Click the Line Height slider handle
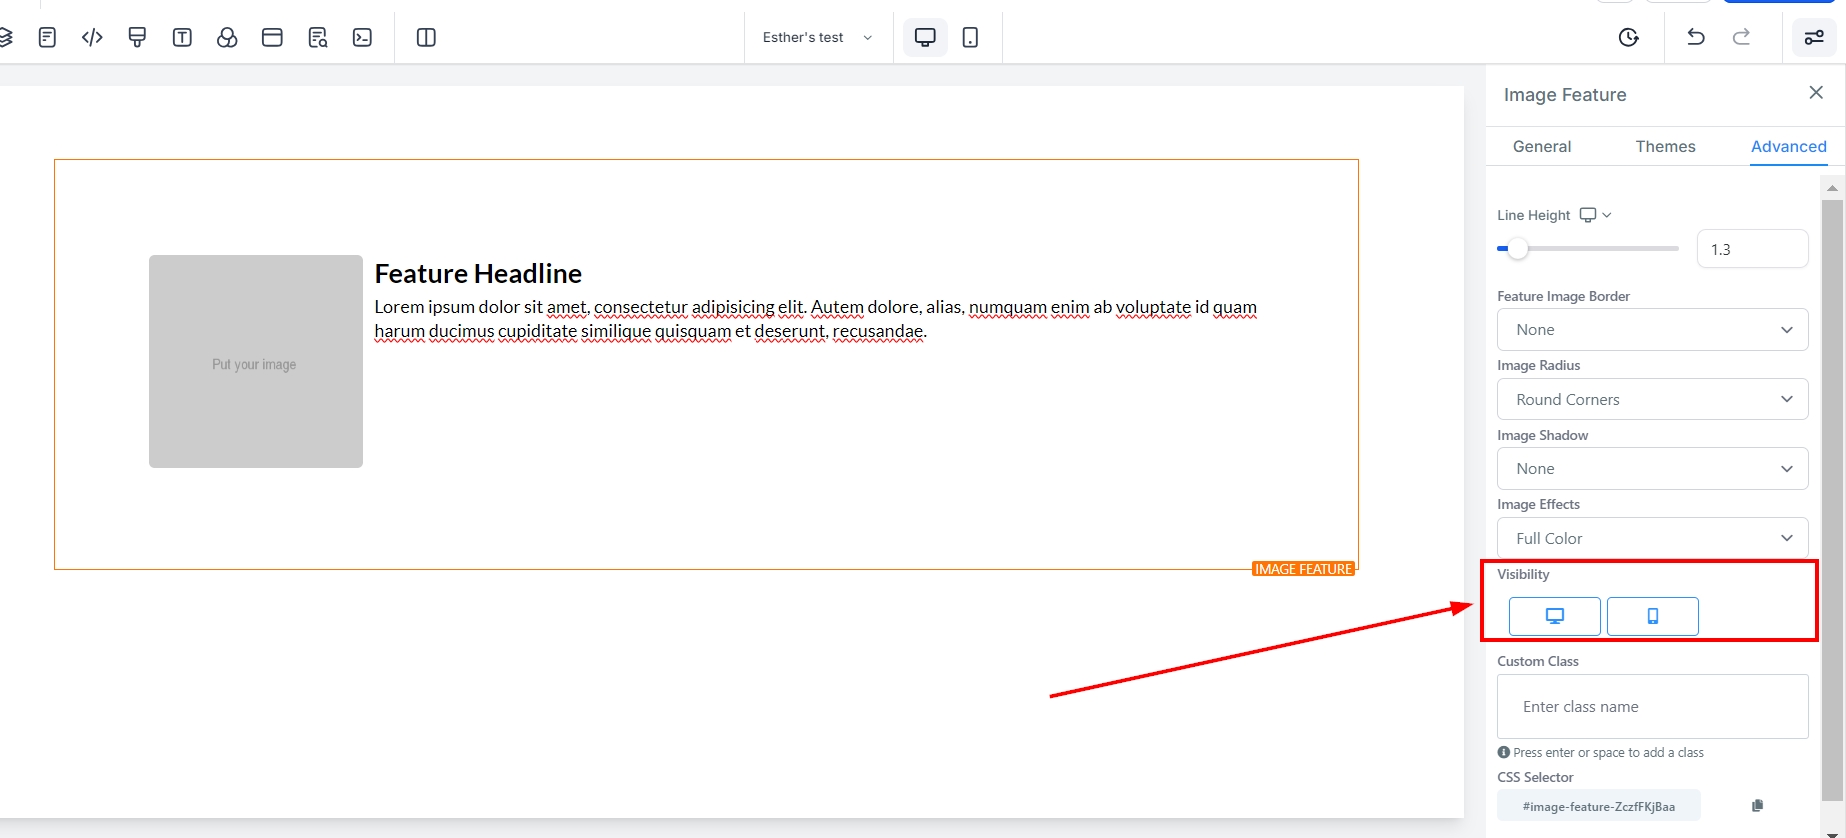This screenshot has height=838, width=1846. (1518, 249)
